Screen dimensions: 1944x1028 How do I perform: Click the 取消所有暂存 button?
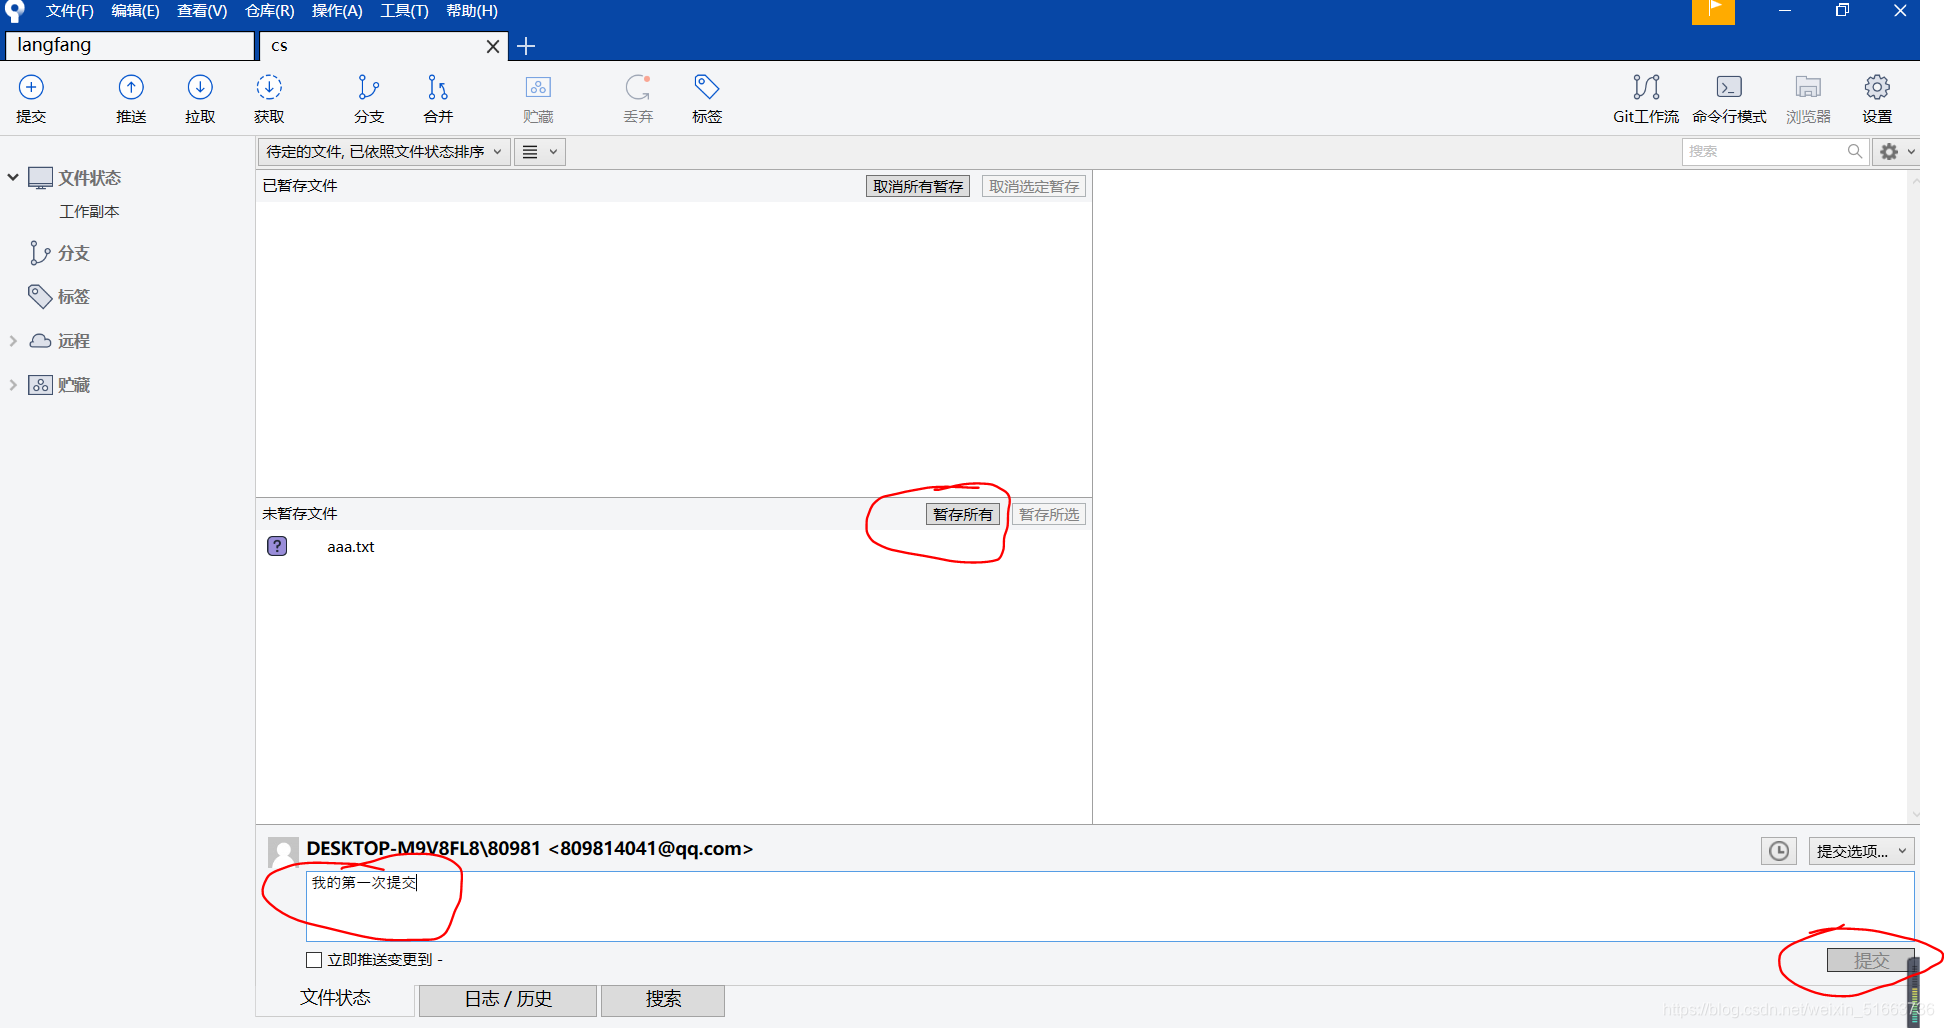pos(918,186)
